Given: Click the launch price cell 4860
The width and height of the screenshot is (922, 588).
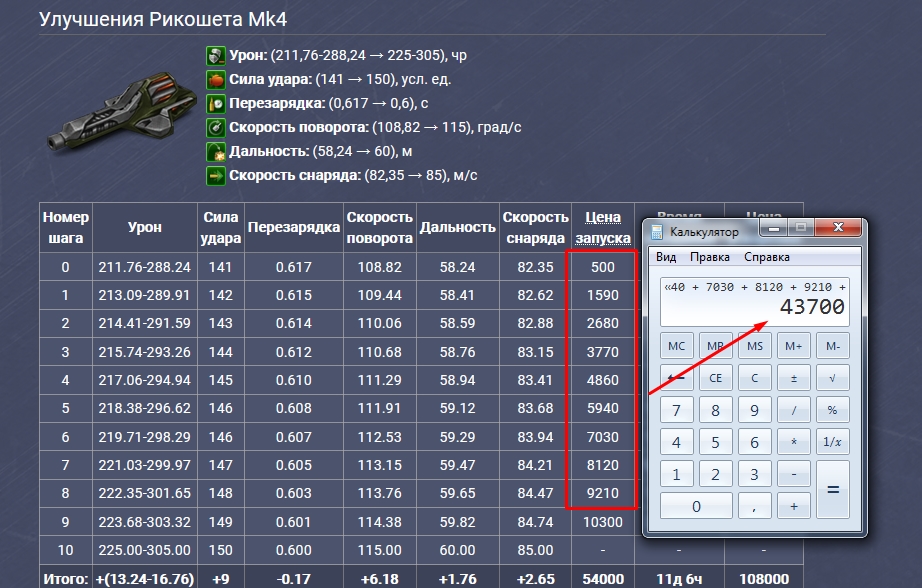Looking at the screenshot, I should (603, 380).
